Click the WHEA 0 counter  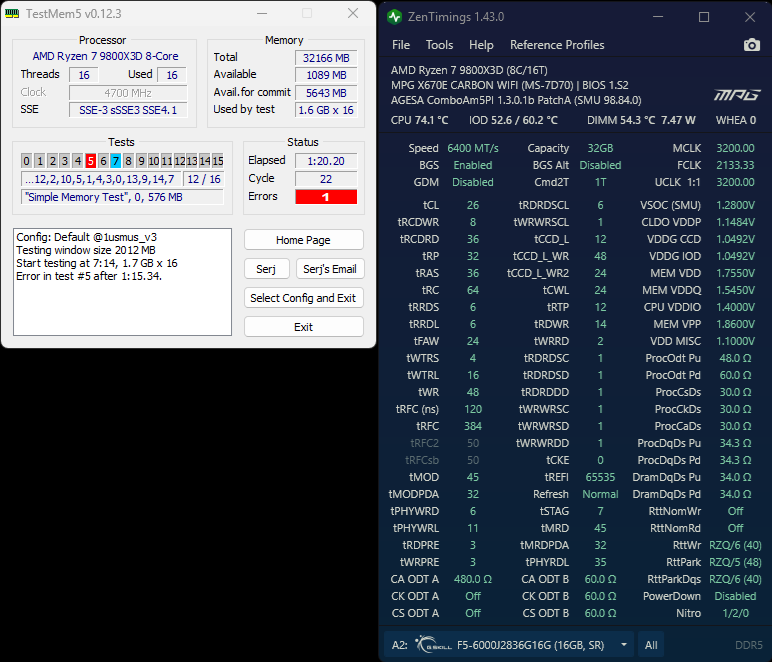pyautogui.click(x=736, y=120)
